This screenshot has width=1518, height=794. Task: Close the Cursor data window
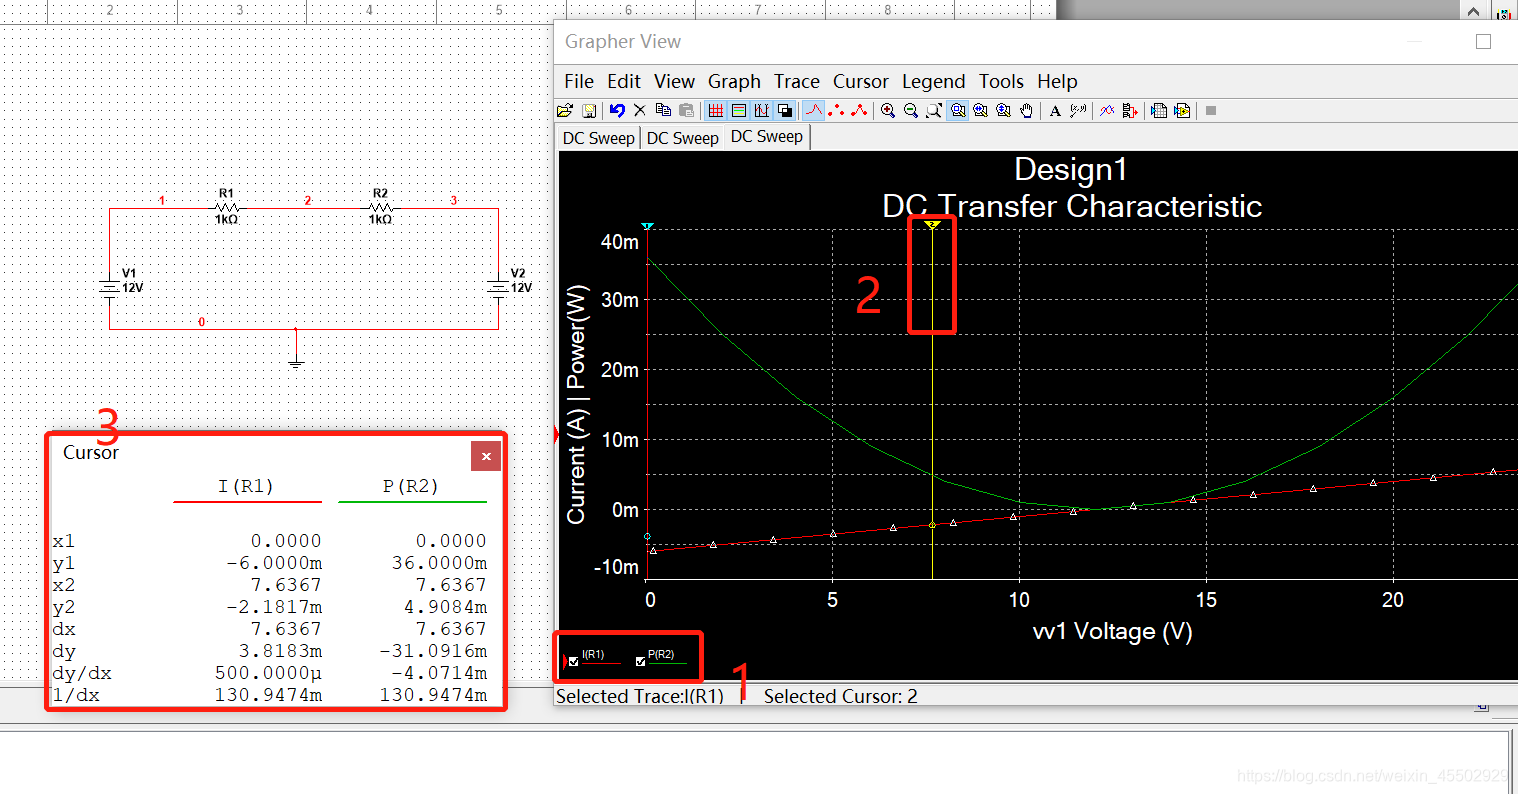(x=486, y=456)
